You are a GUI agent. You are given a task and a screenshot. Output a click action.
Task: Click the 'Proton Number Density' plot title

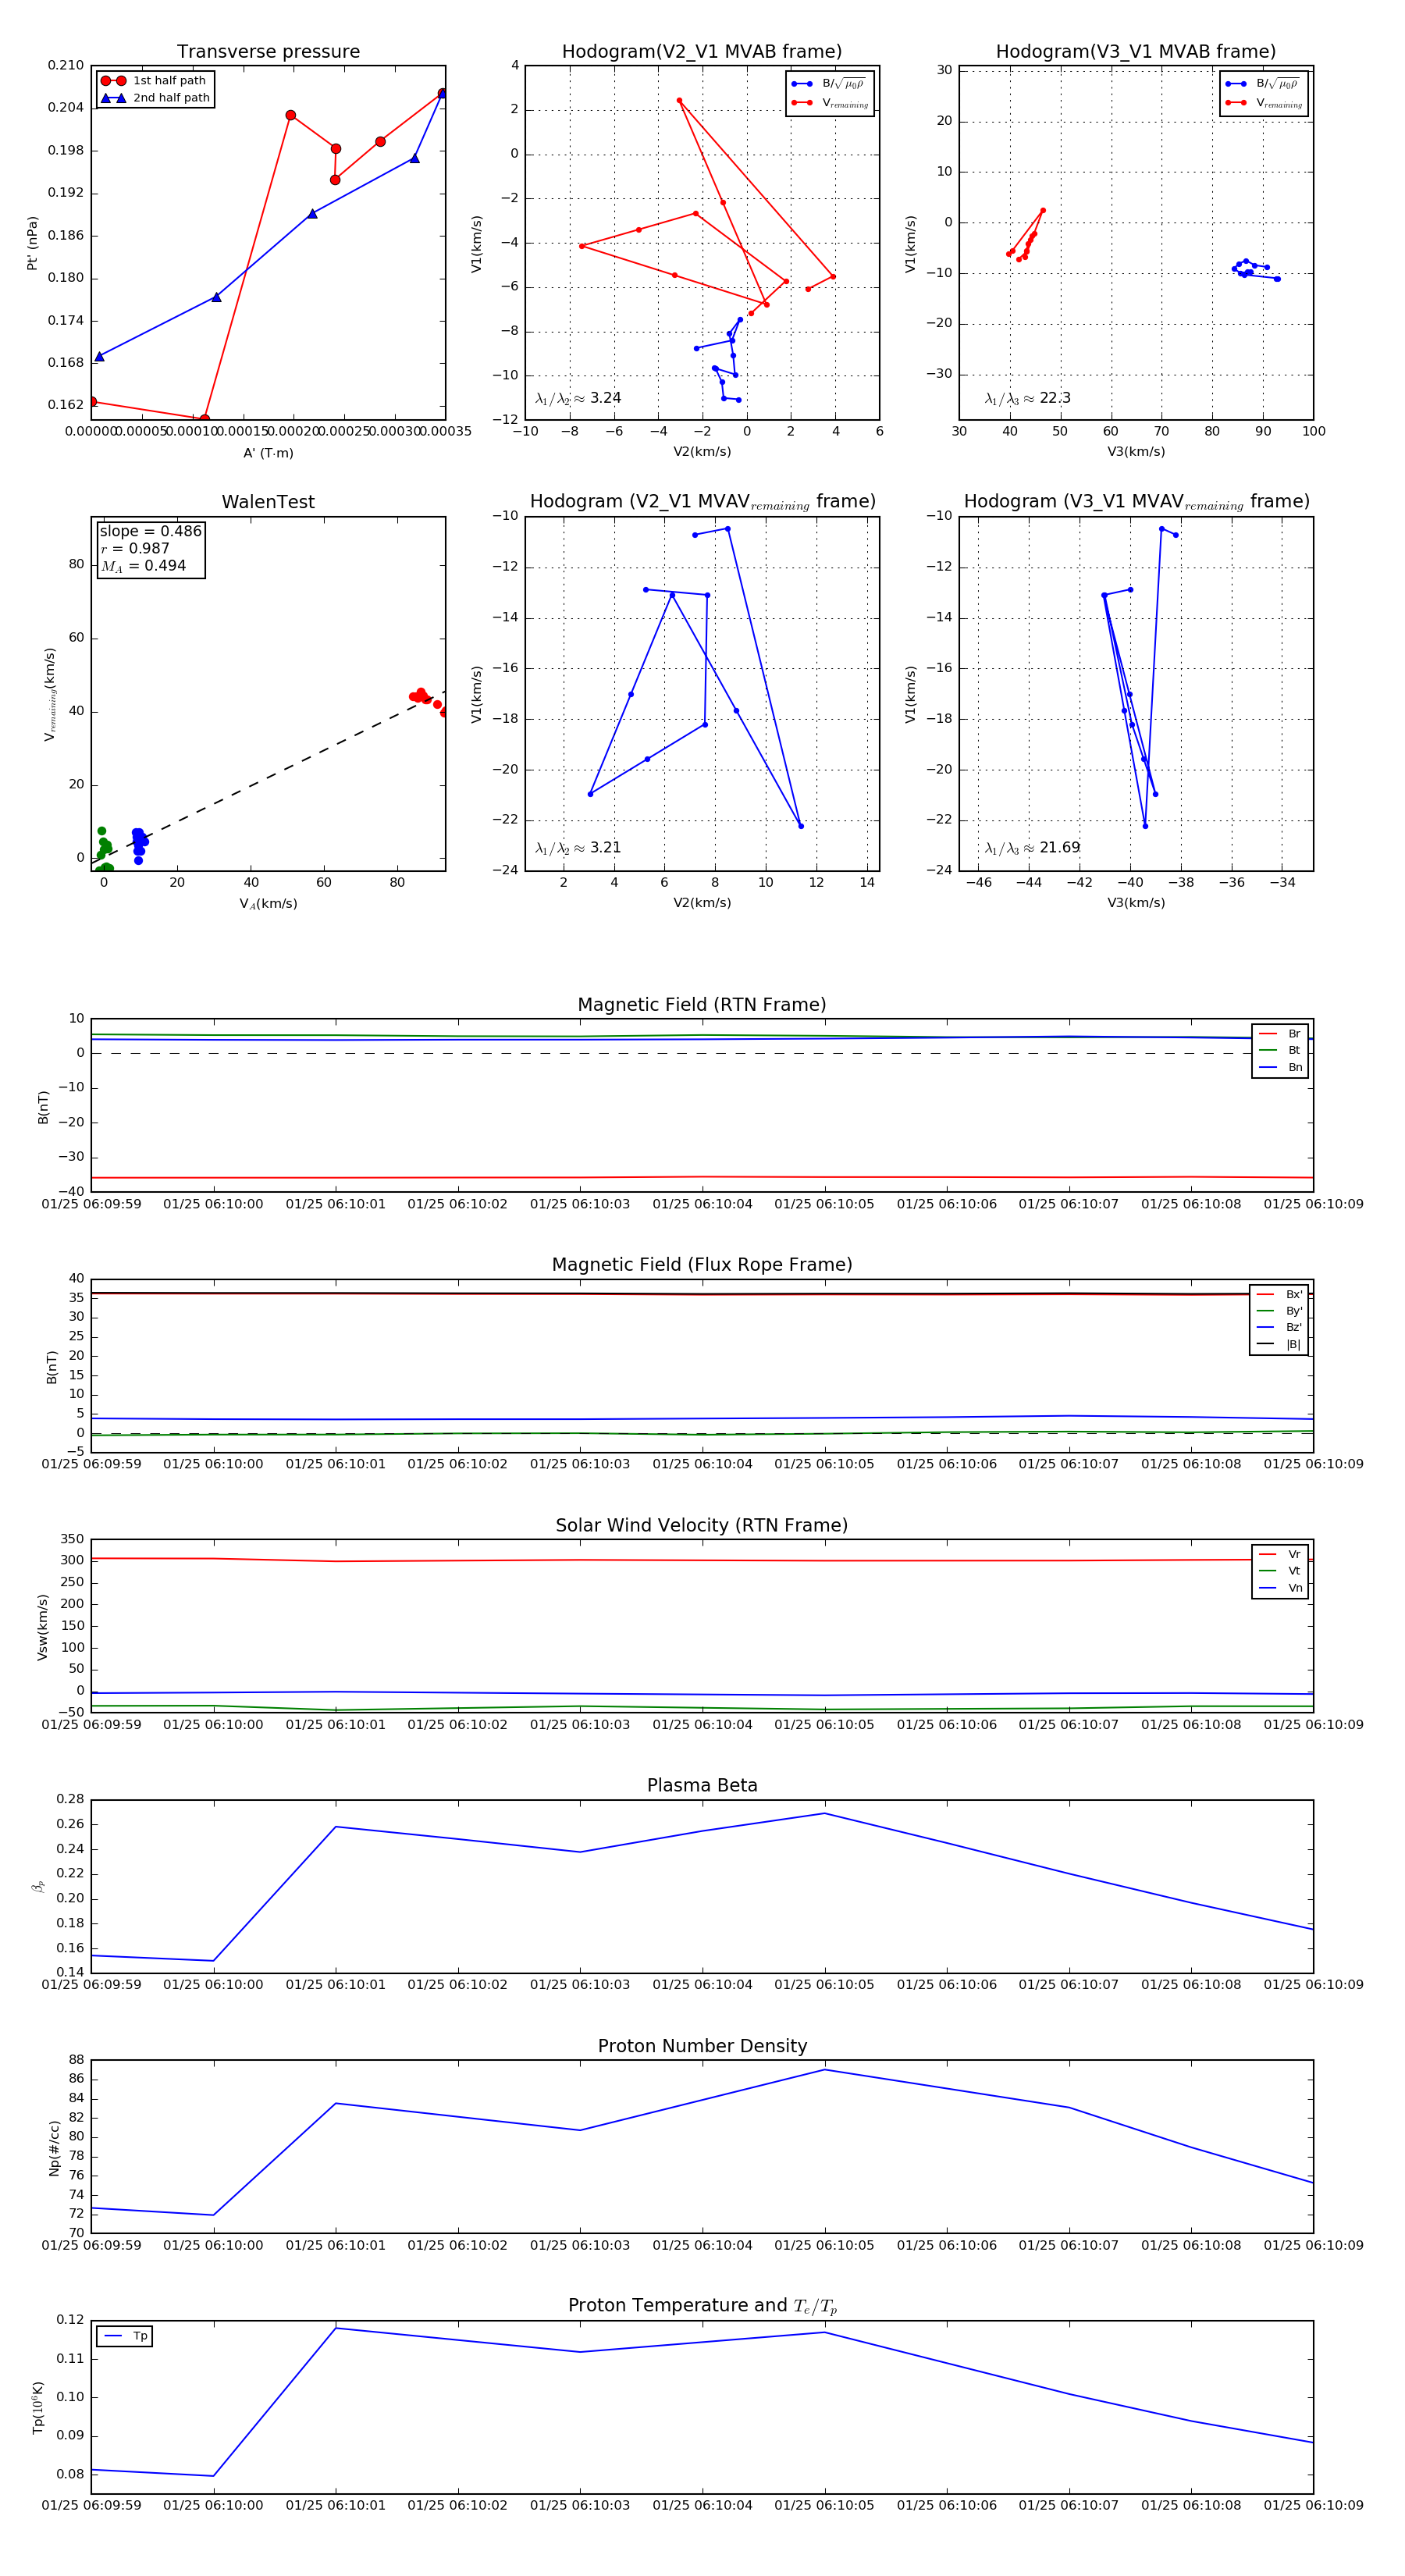(x=702, y=2046)
